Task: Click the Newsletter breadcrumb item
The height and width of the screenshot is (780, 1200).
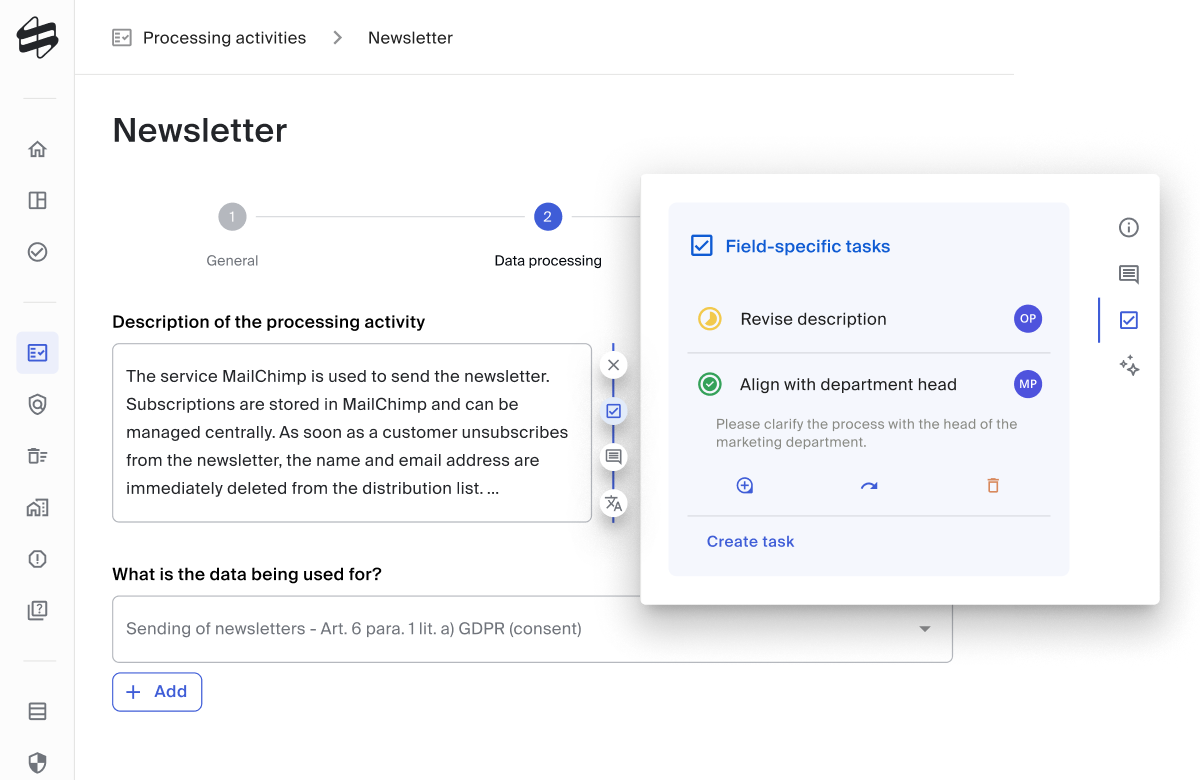Action: pos(410,38)
